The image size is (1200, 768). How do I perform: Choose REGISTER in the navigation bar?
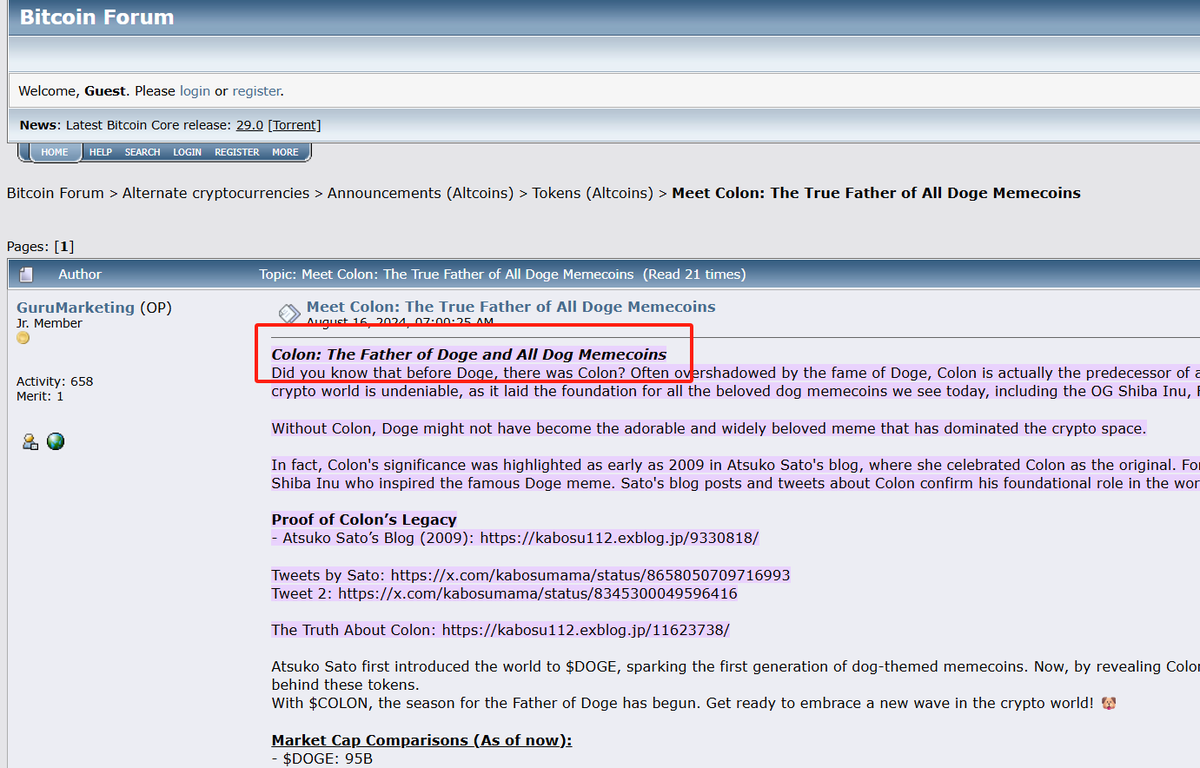[237, 152]
